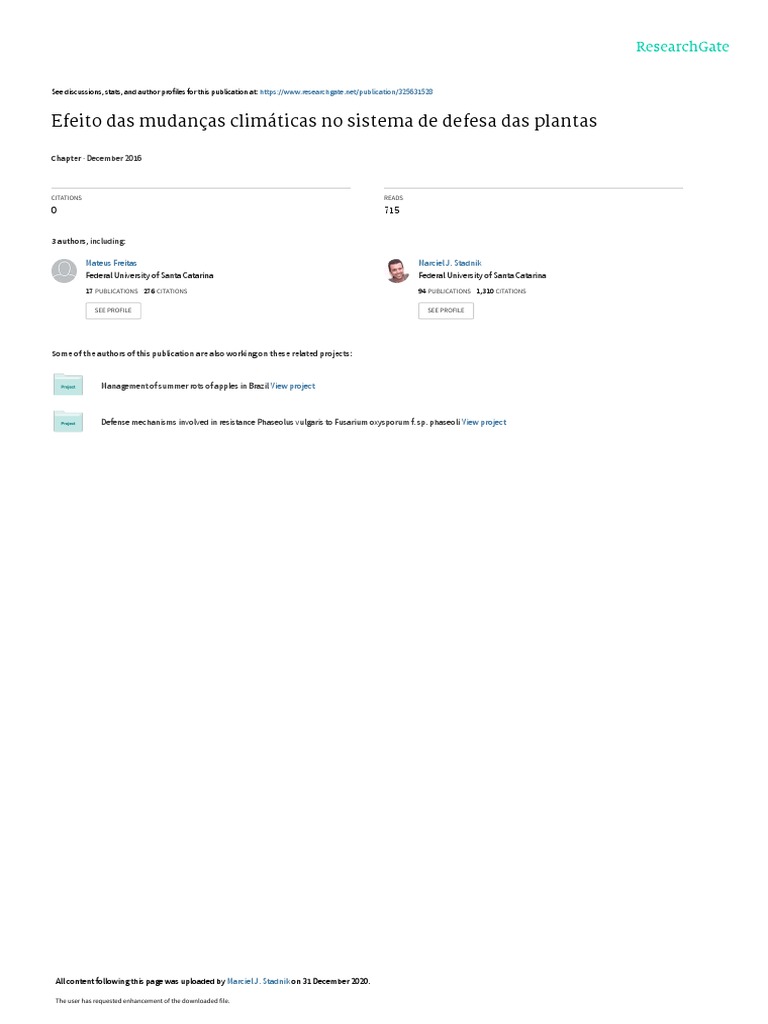This screenshot has width=768, height=1024.
Task: Open View project link for Fusarium project
Action: point(484,423)
